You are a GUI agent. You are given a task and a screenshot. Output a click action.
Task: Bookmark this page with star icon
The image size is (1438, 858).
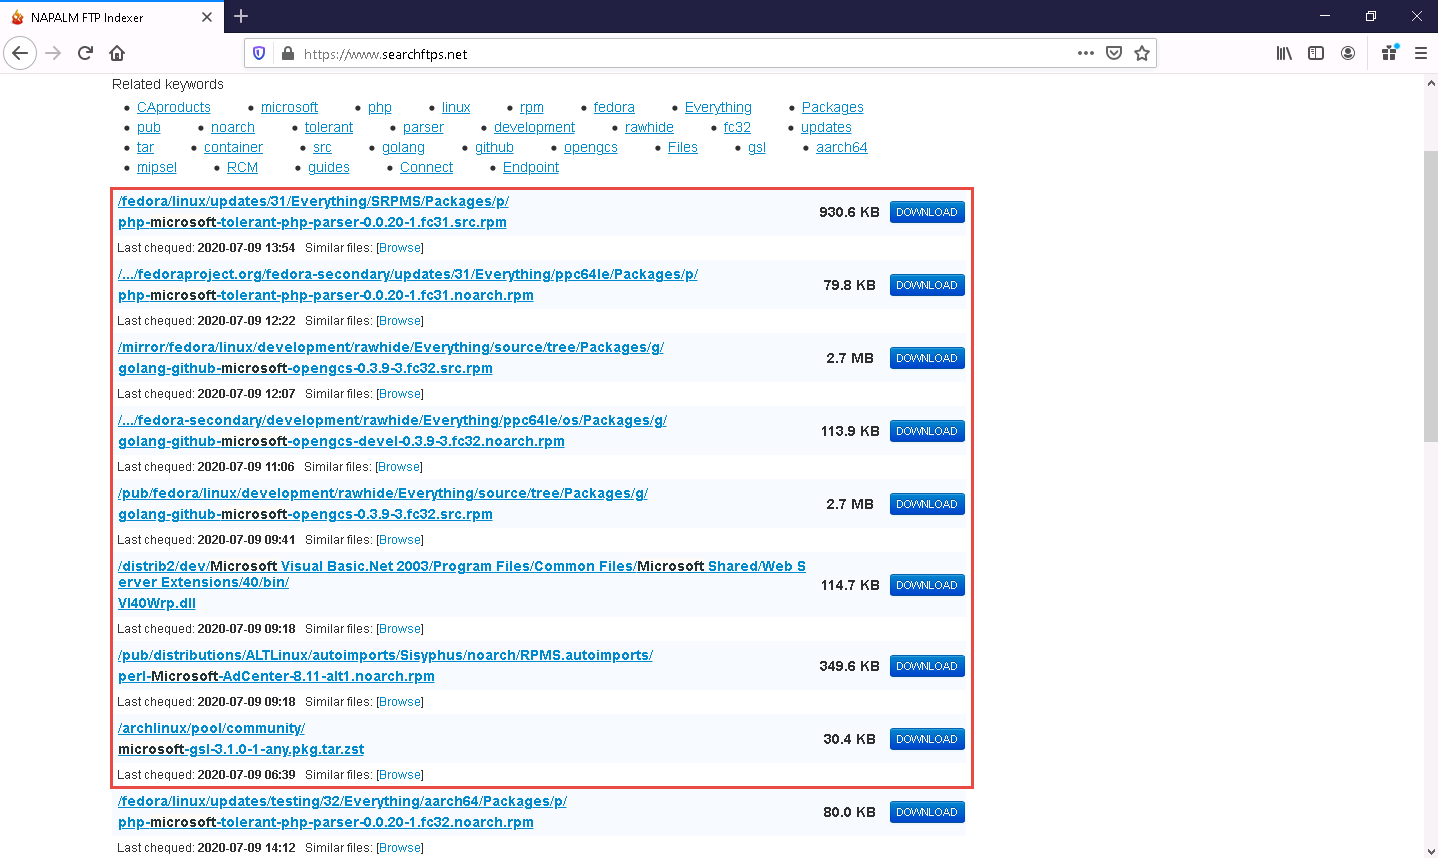click(1142, 54)
